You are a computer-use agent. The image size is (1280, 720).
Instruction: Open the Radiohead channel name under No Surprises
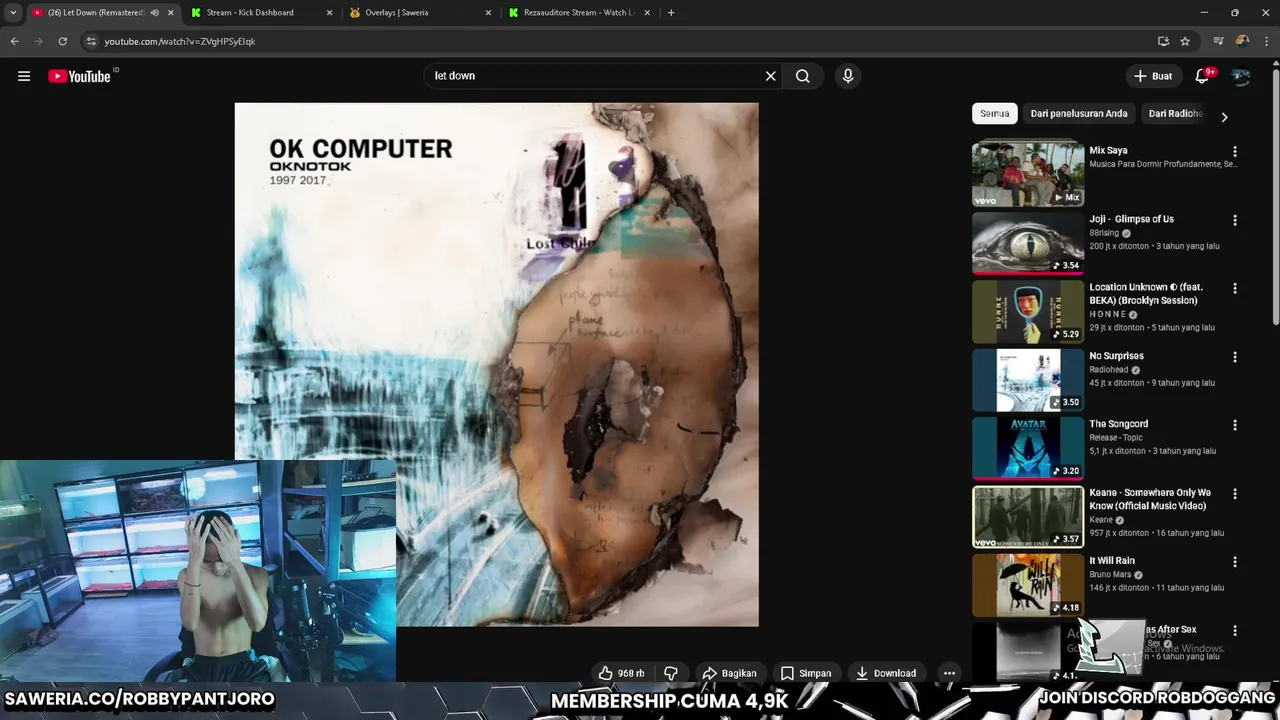click(1108, 370)
